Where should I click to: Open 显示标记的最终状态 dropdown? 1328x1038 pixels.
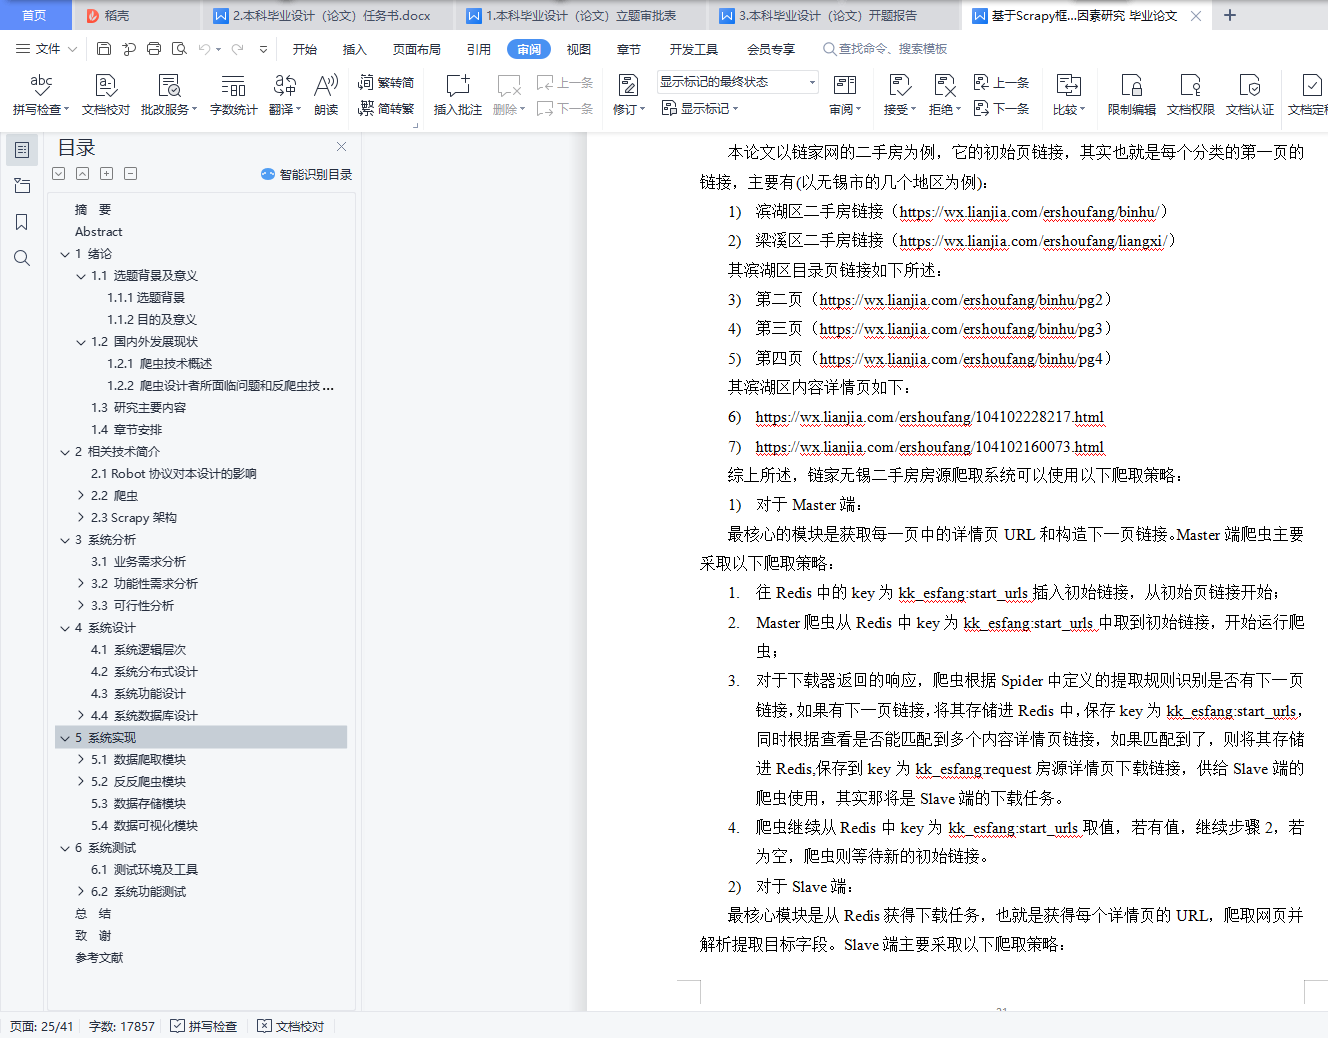point(738,82)
